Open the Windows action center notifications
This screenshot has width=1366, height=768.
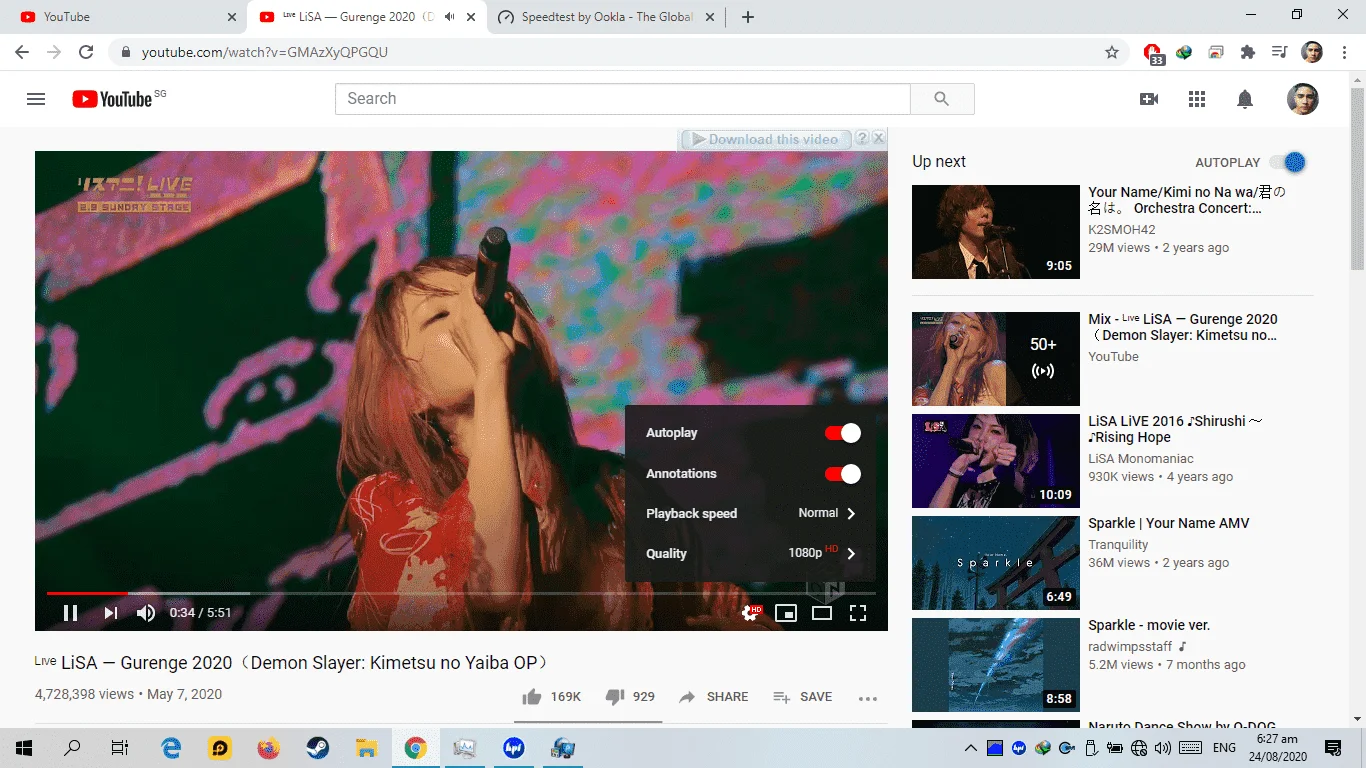coord(1333,748)
